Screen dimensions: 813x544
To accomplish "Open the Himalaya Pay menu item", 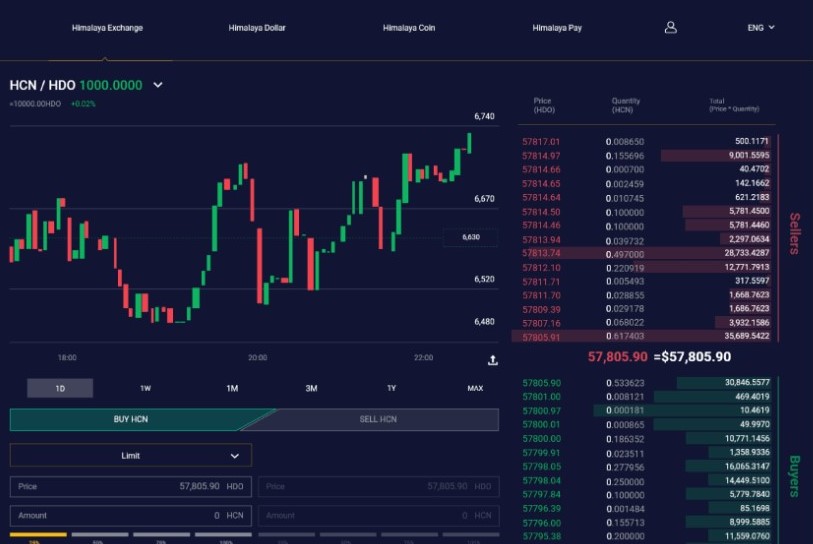I will click(557, 28).
